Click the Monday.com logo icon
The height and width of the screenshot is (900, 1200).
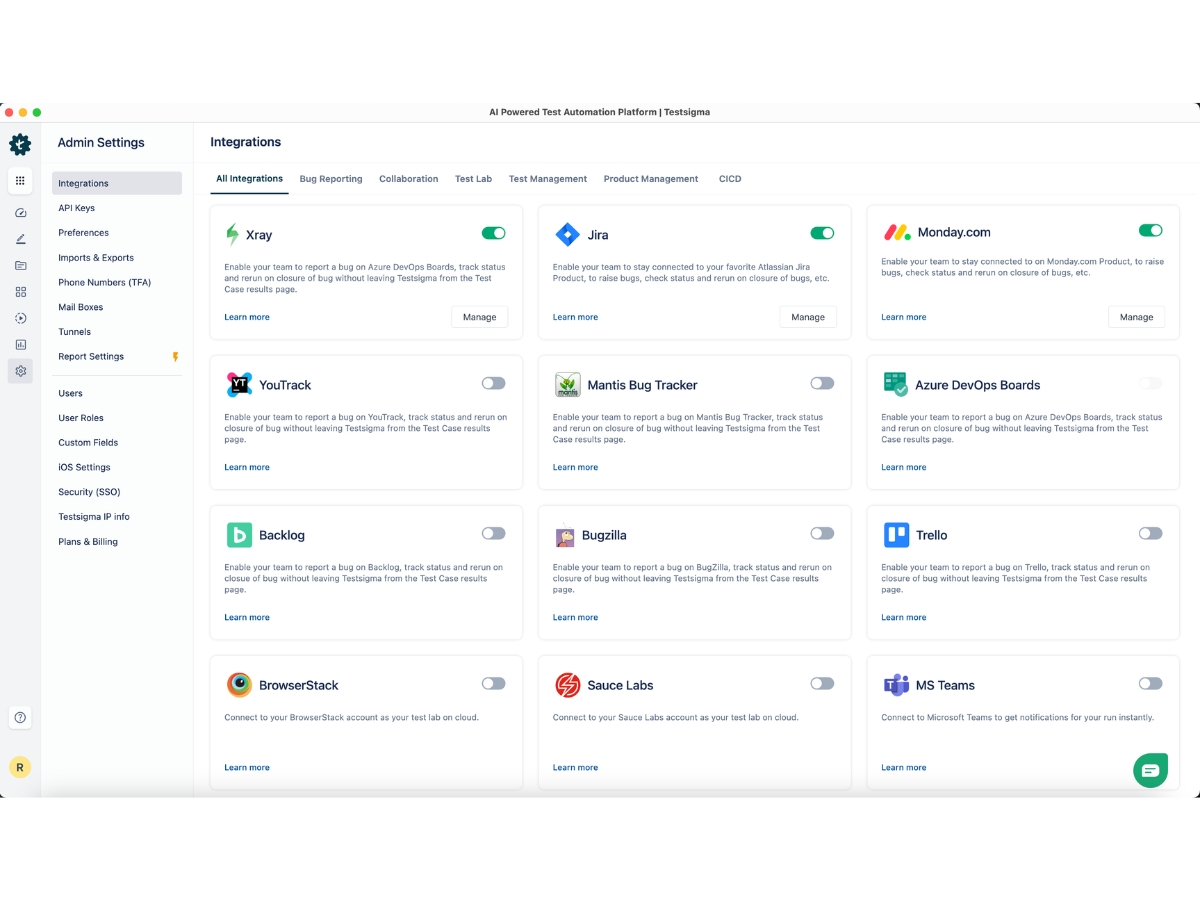click(x=897, y=233)
